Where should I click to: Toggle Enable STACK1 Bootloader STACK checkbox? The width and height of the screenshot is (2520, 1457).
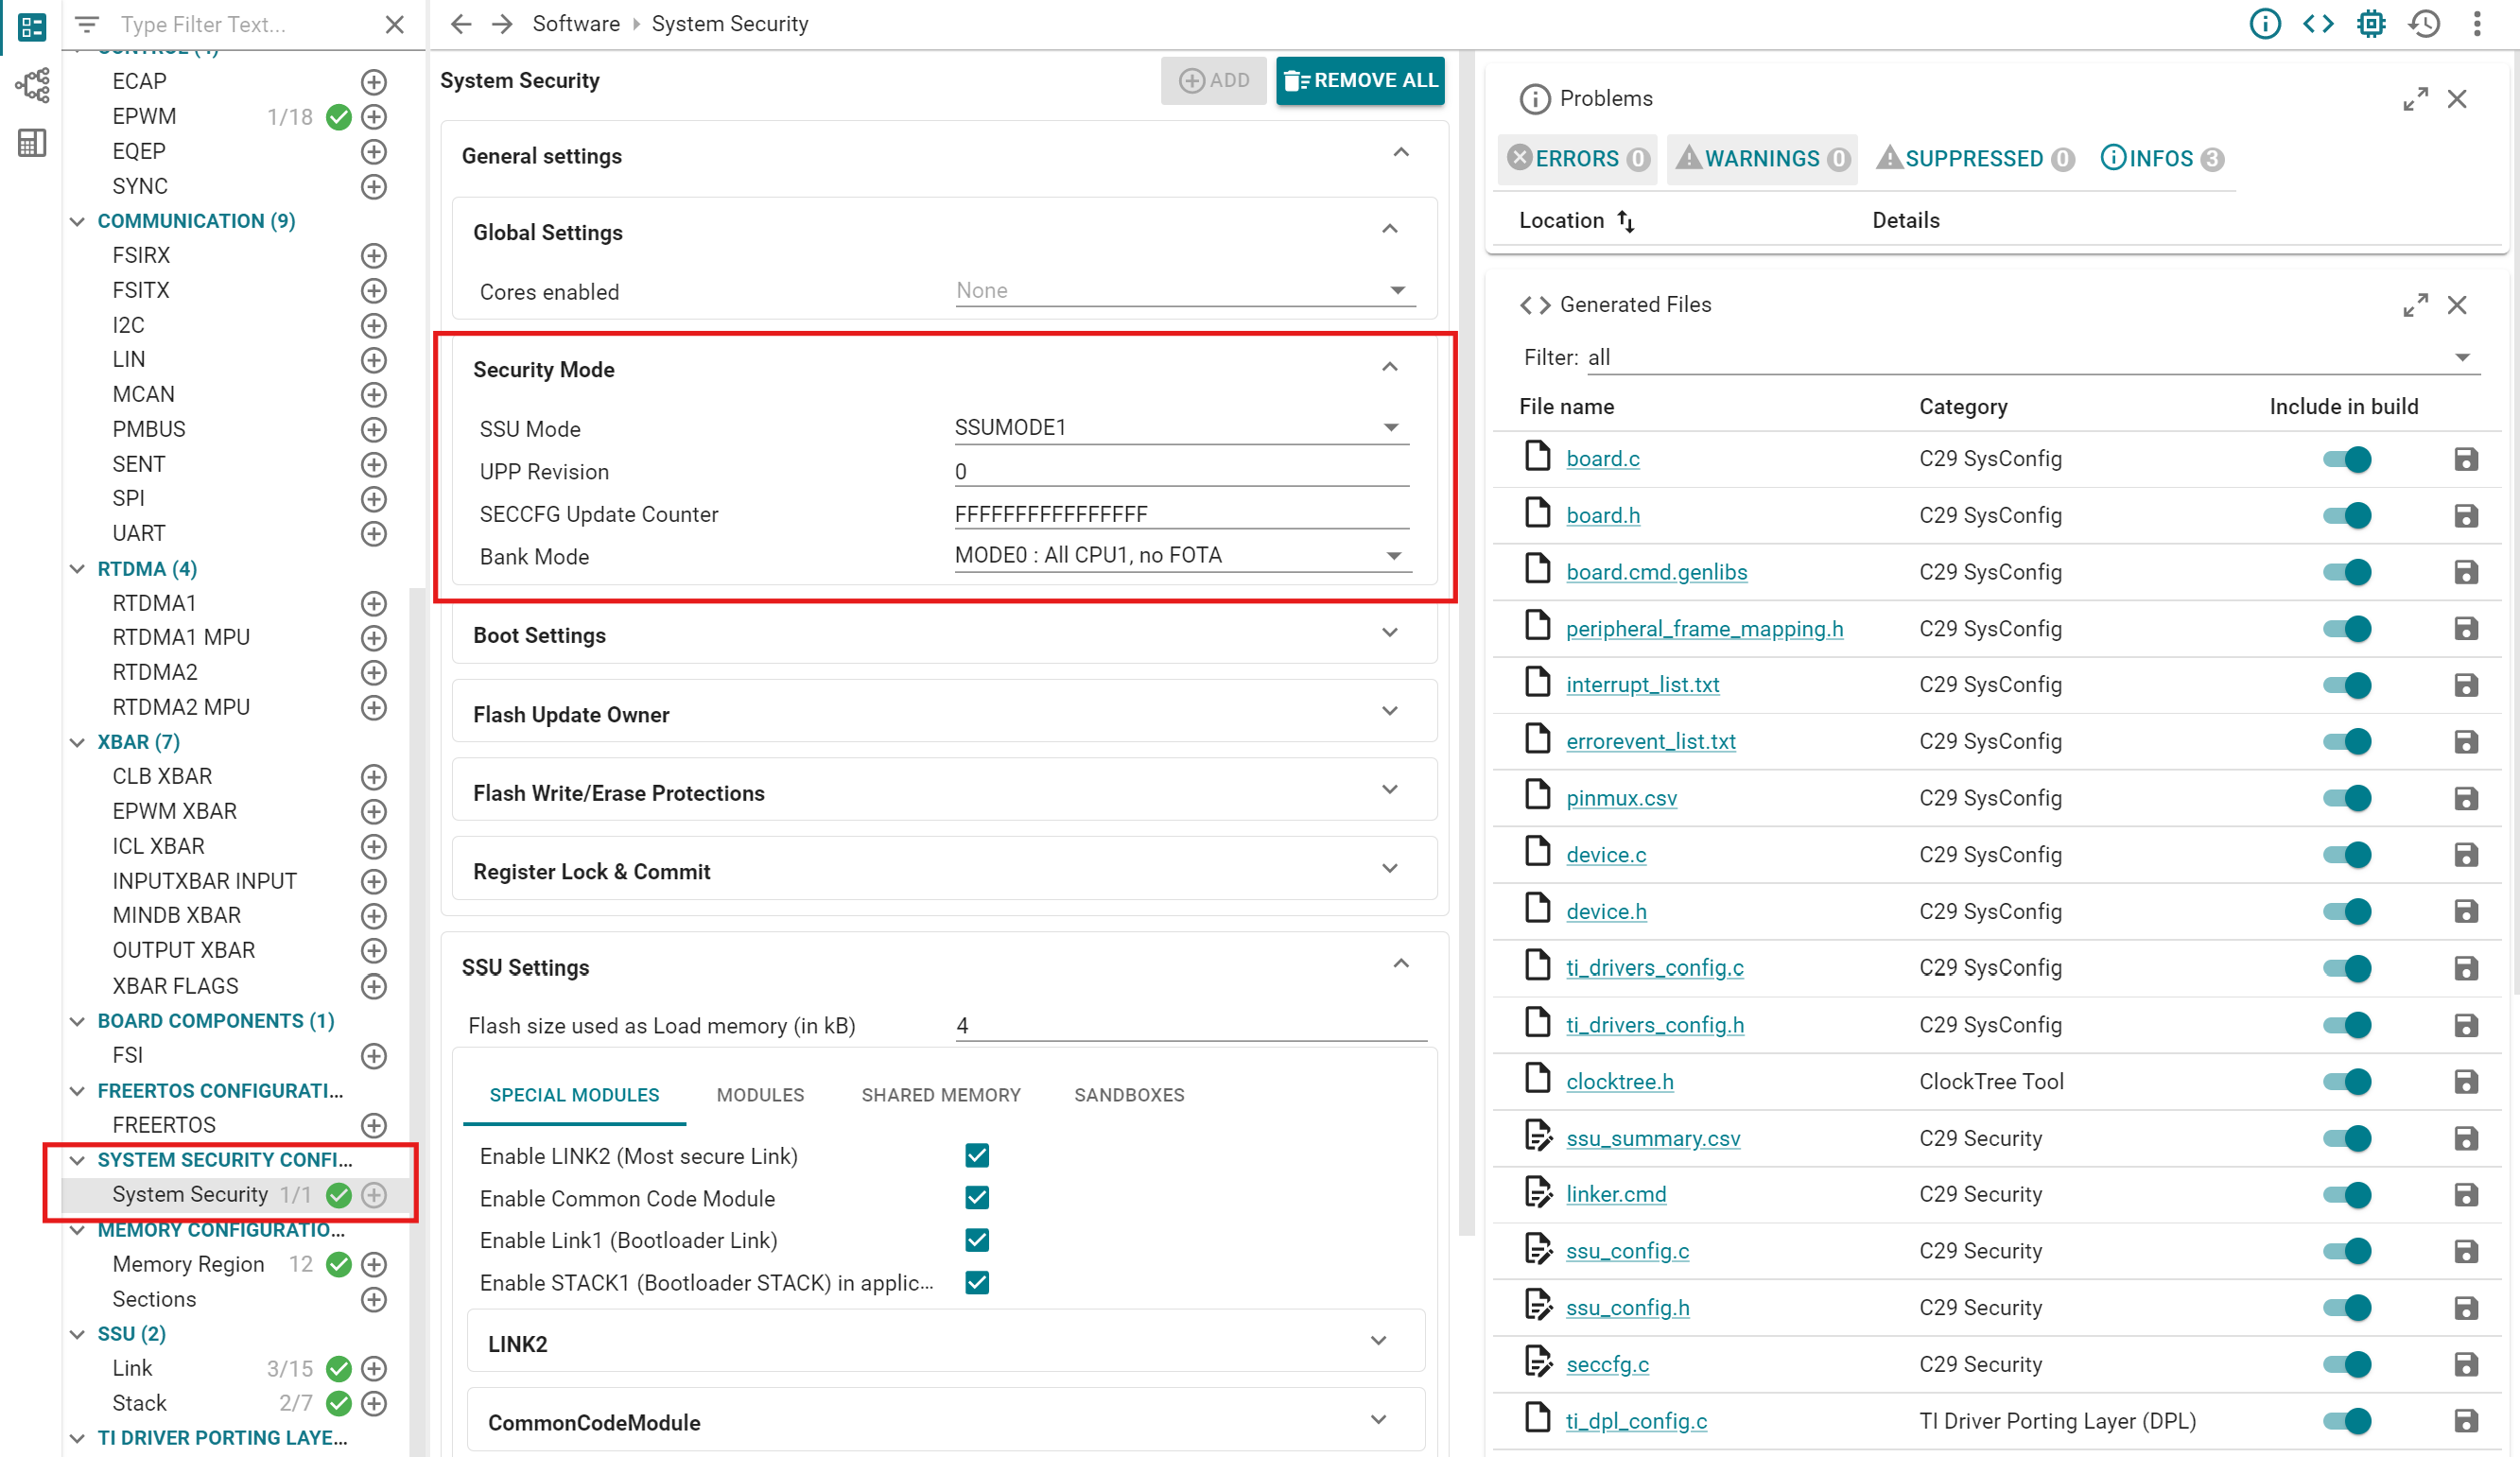tap(978, 1282)
